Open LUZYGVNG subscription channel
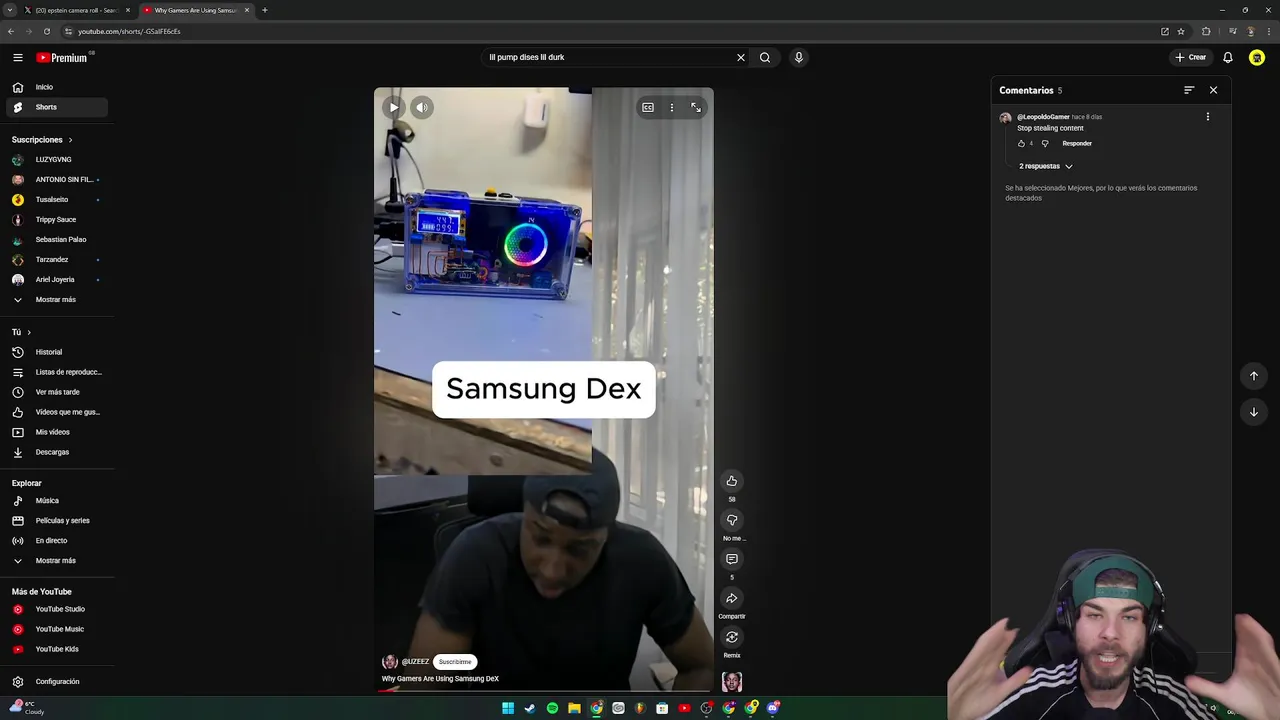Viewport: 1280px width, 720px height. click(57, 160)
